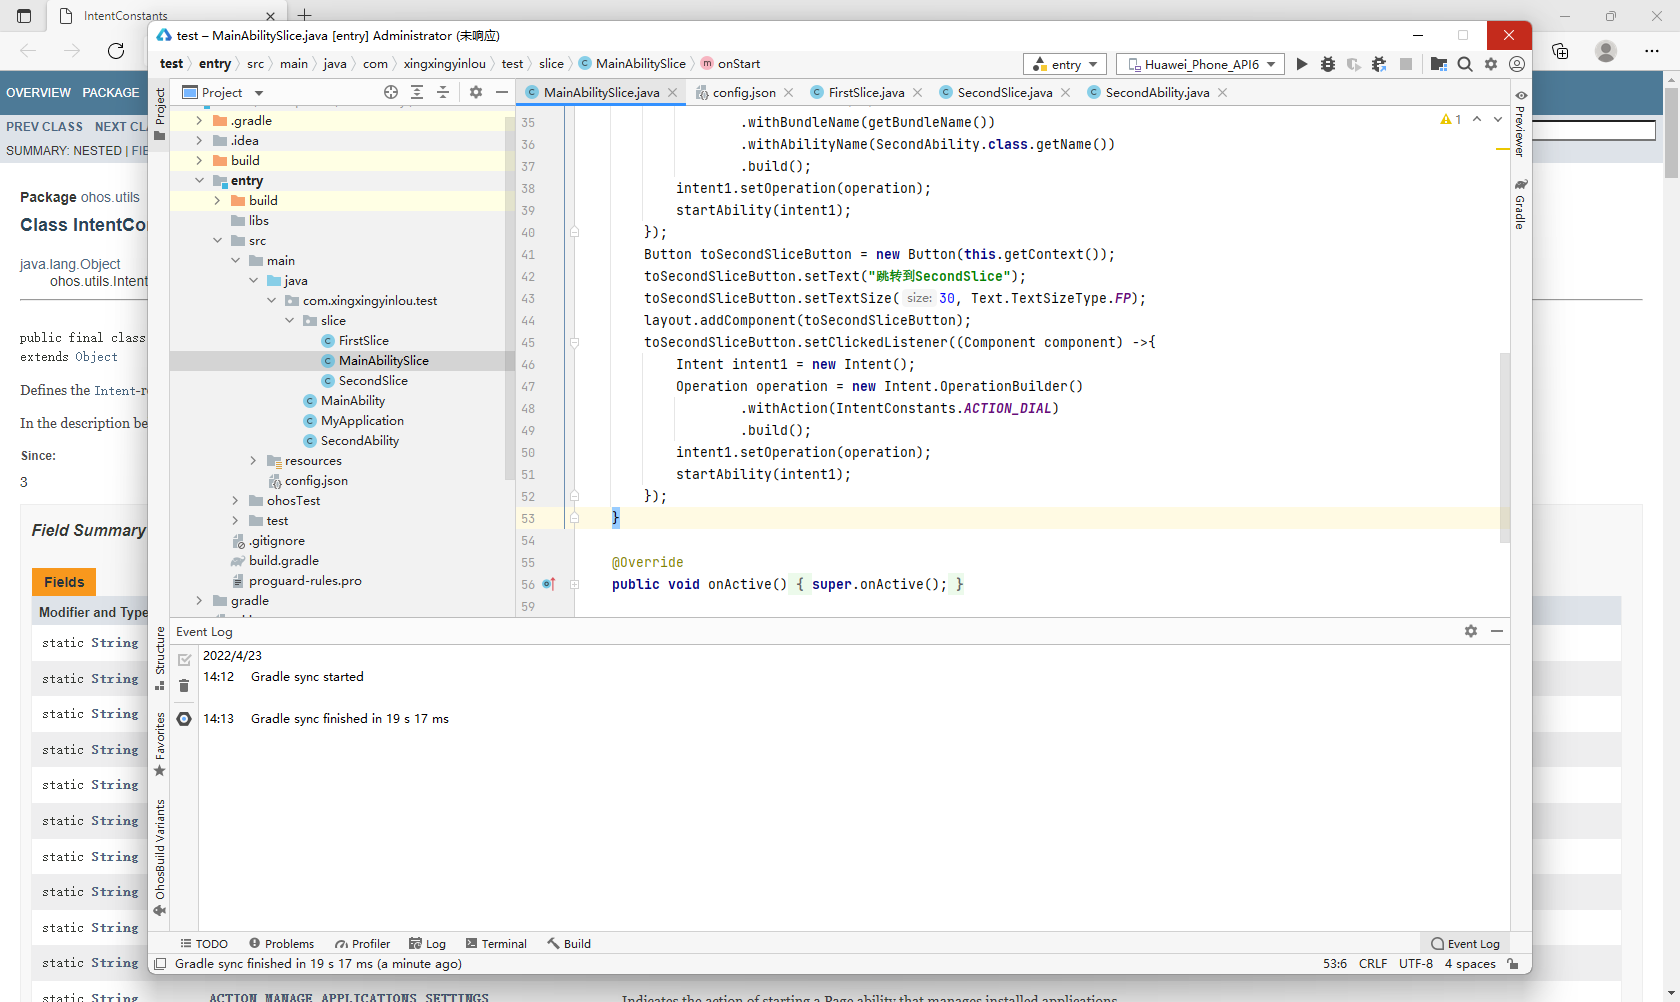Change UTF-8 encoding in status bar
Image resolution: width=1680 pixels, height=1002 pixels.
tap(1416, 964)
